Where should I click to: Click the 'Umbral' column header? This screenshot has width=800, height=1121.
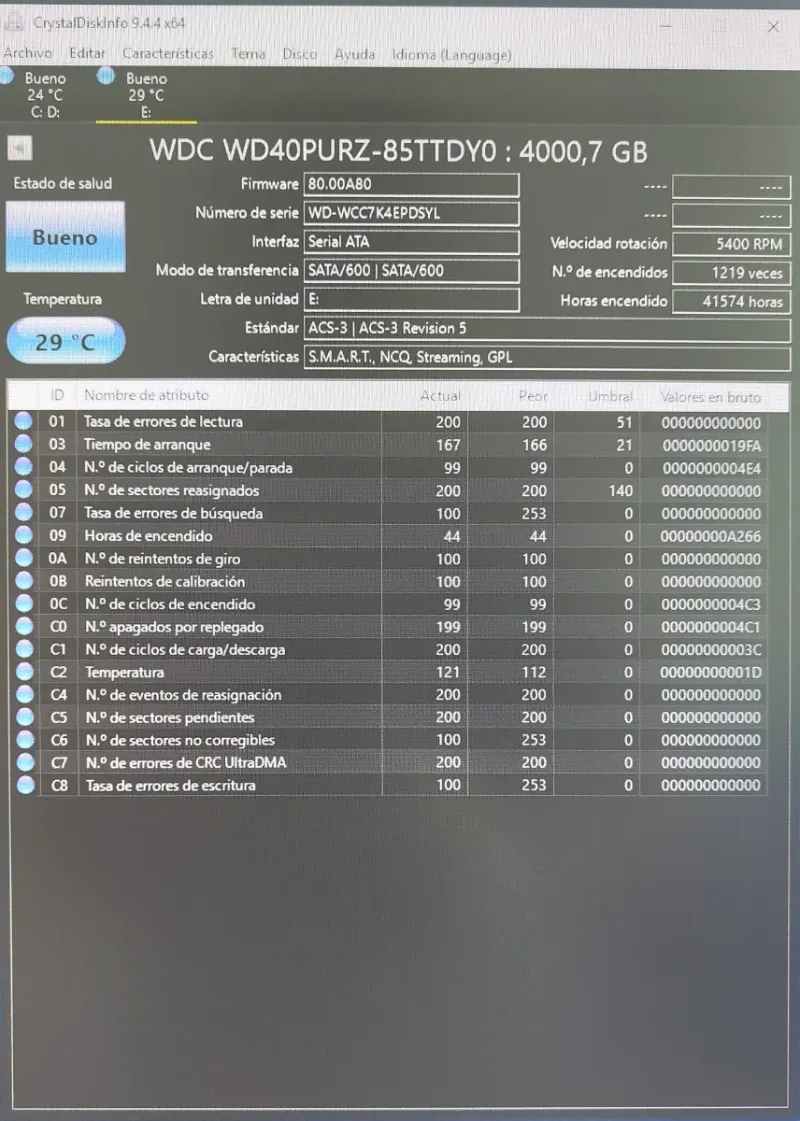[610, 396]
